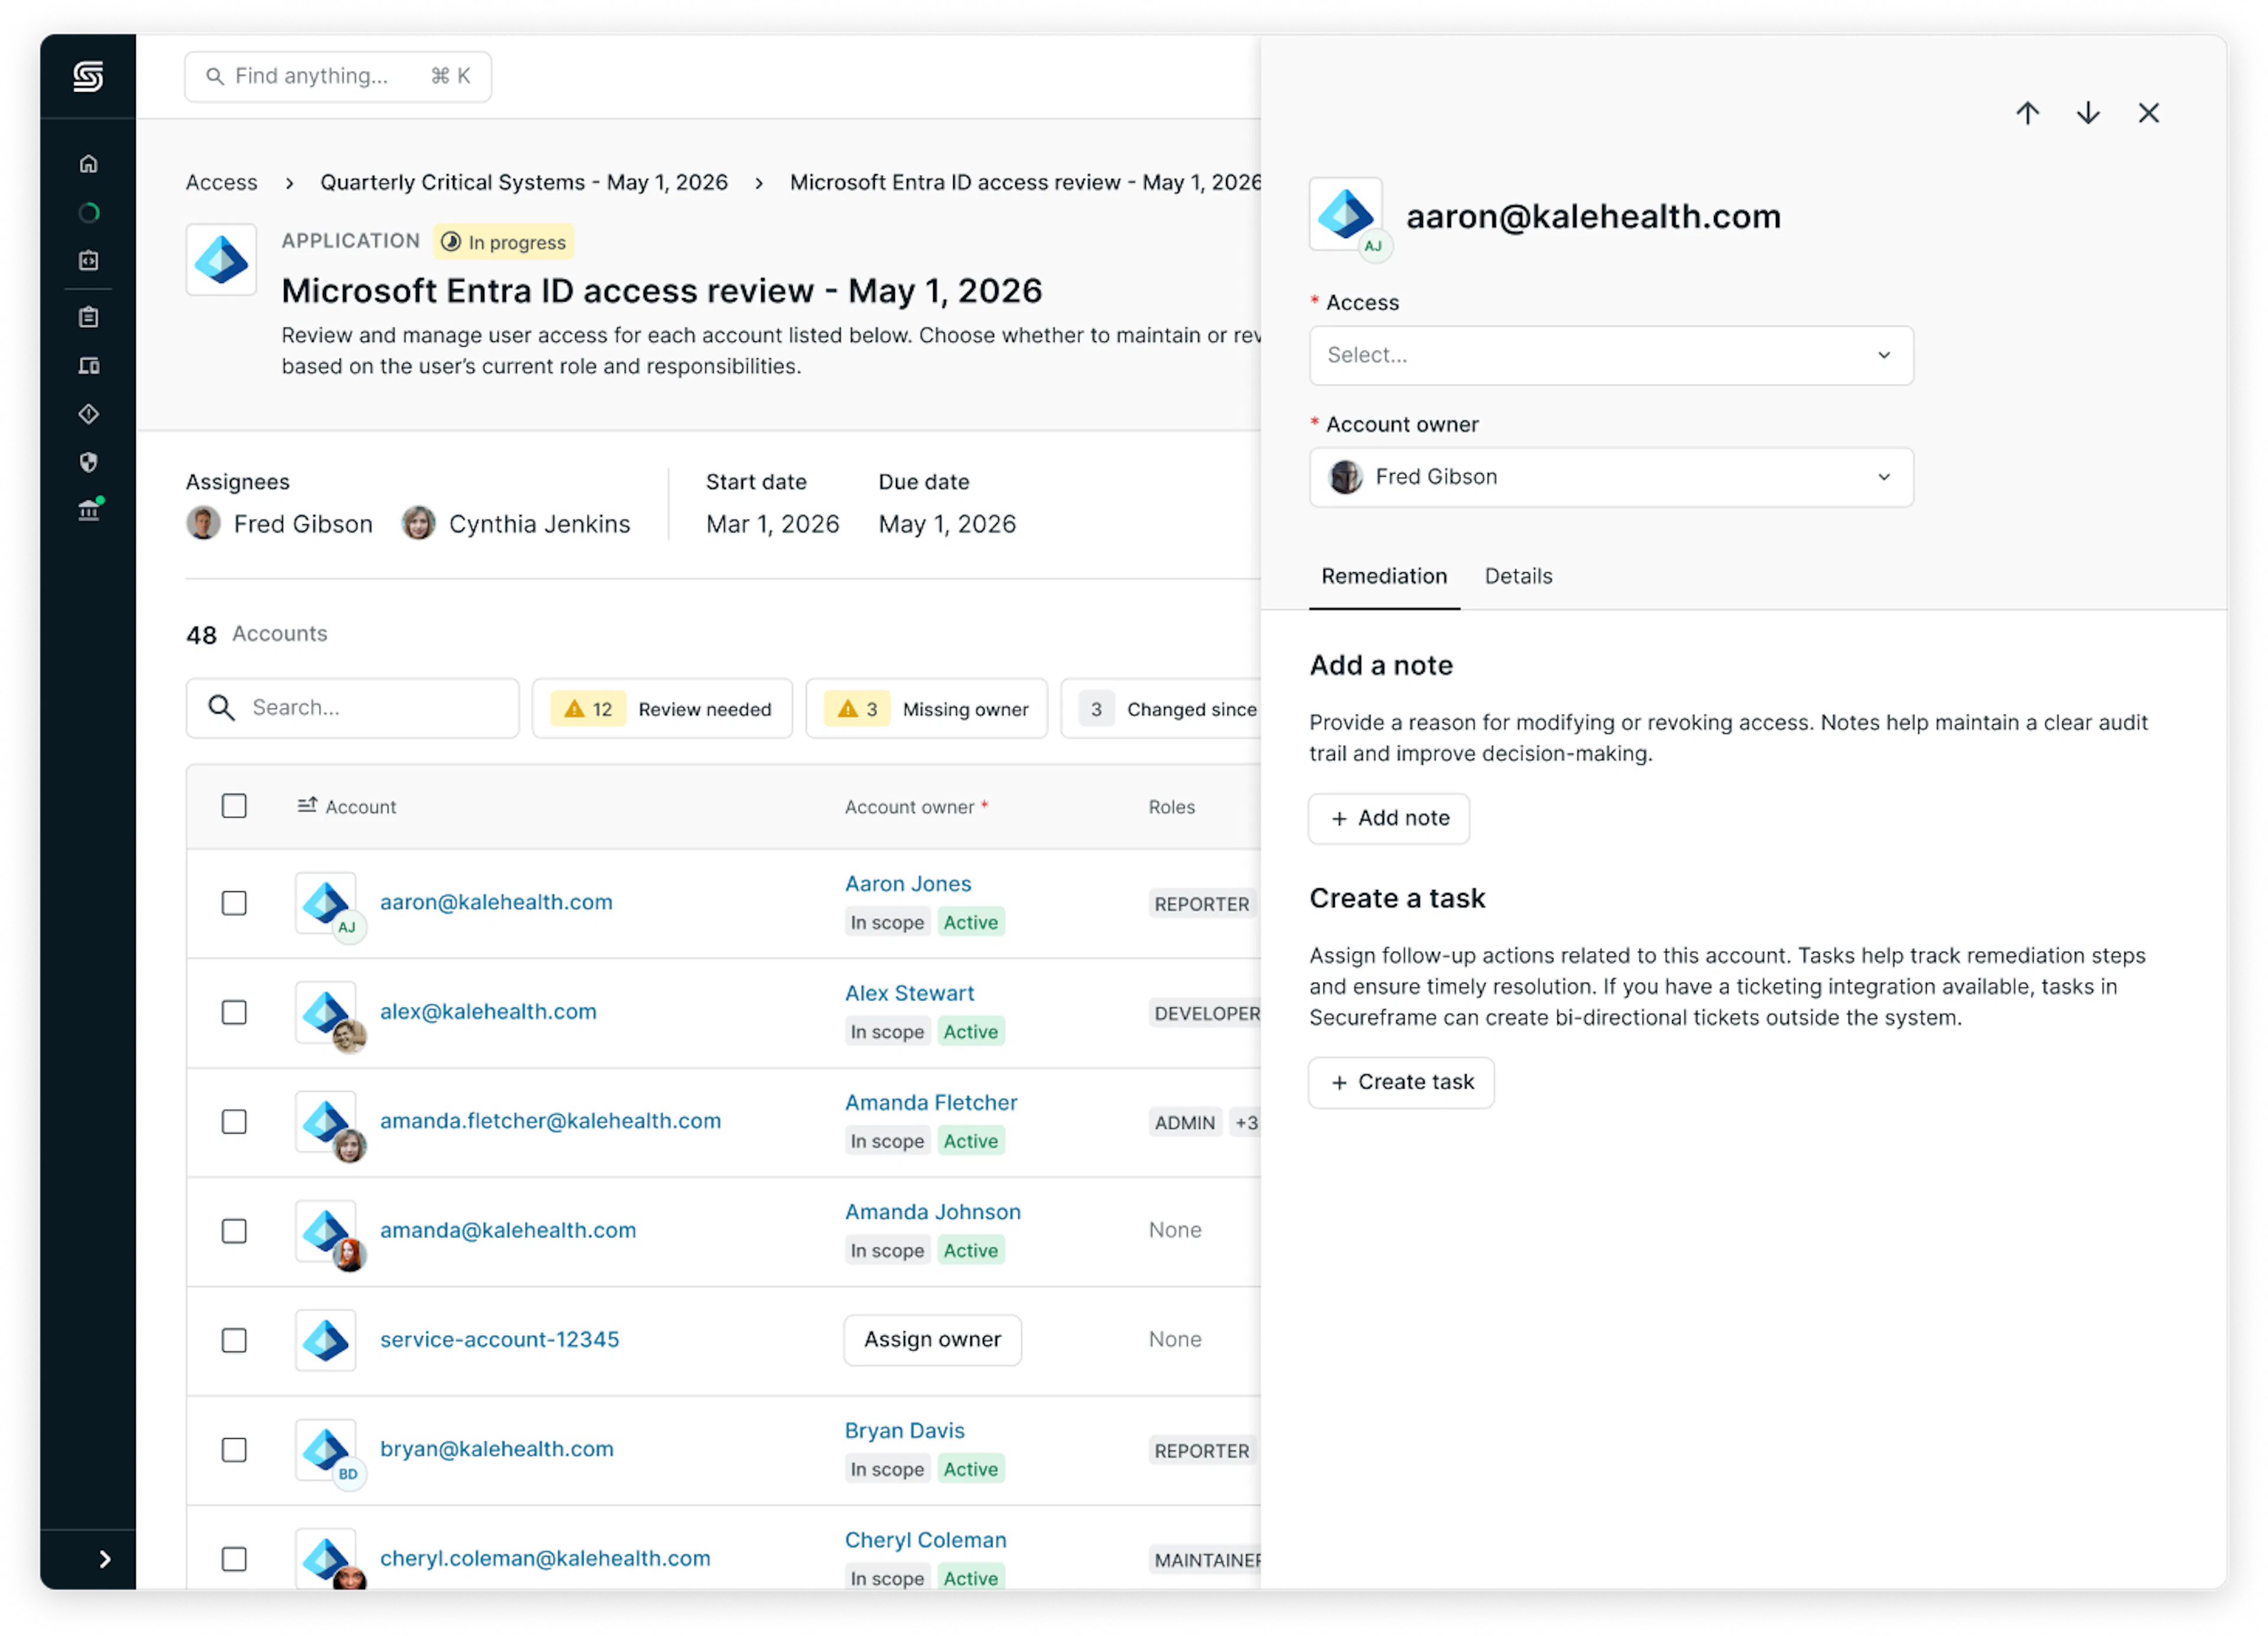Viewport: 2268px width, 1636px height.
Task: Open the bank building sidebar icon
Action: click(x=89, y=510)
